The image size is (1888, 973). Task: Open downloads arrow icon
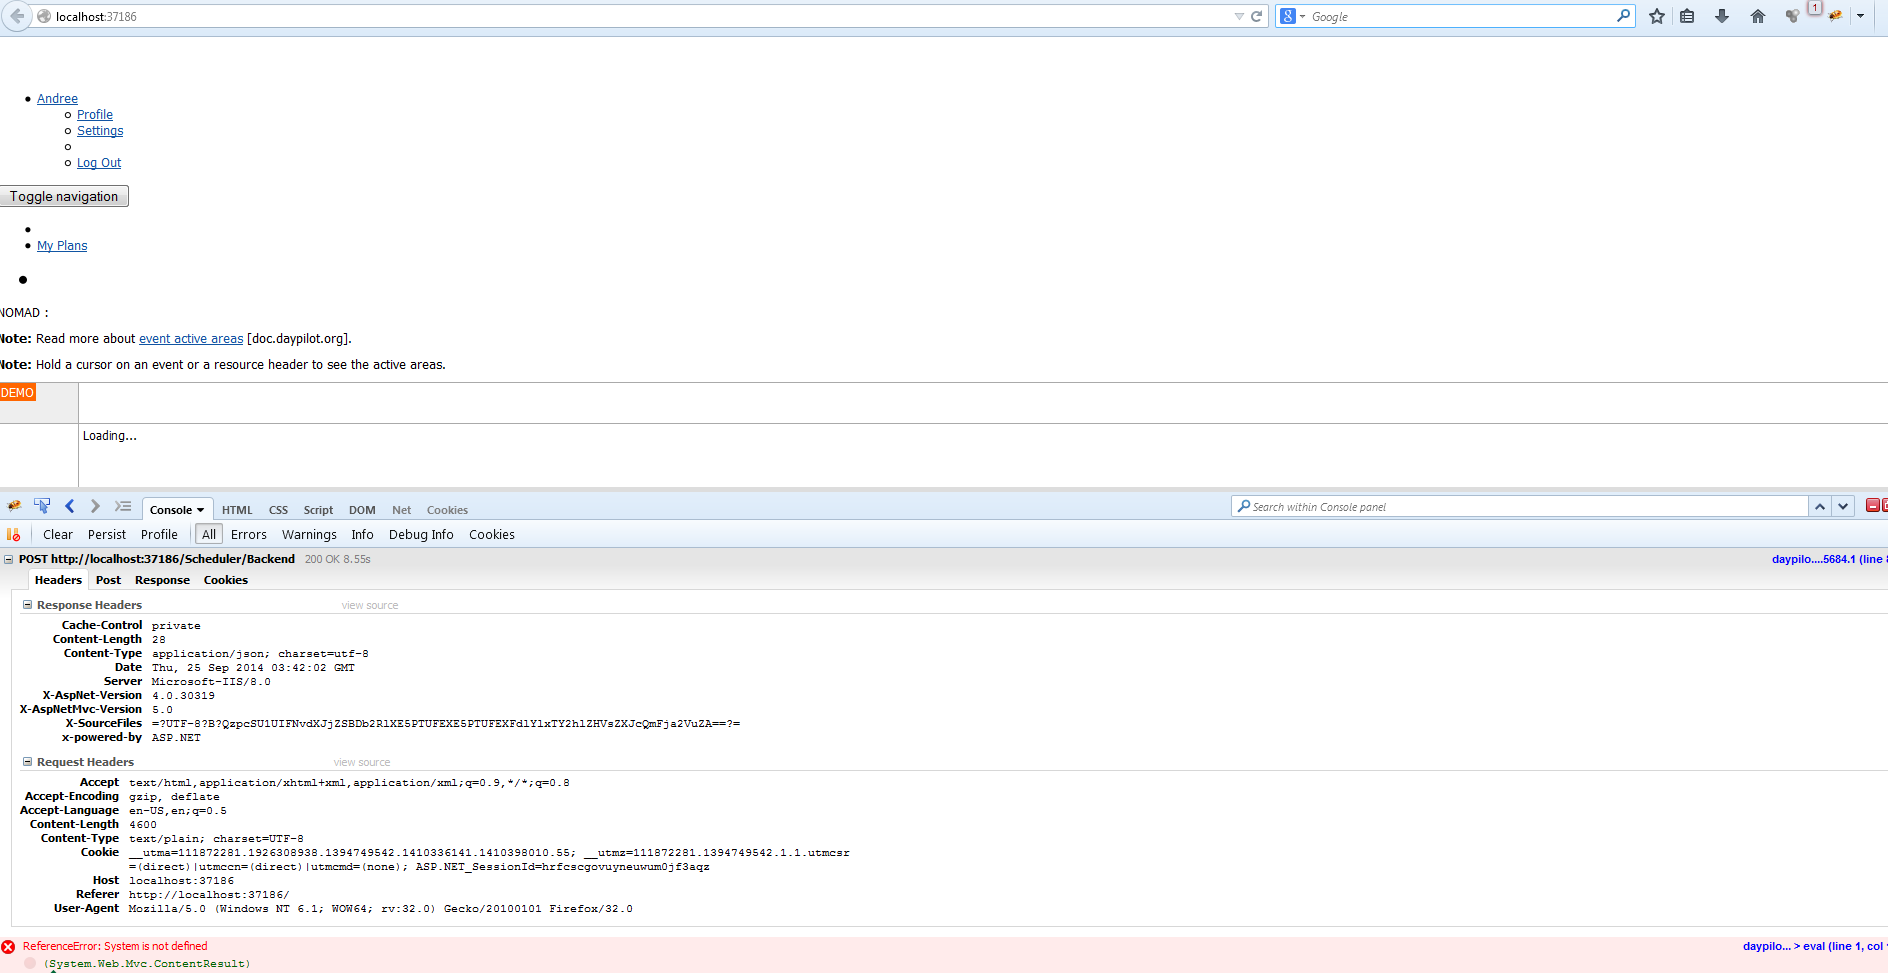point(1722,16)
